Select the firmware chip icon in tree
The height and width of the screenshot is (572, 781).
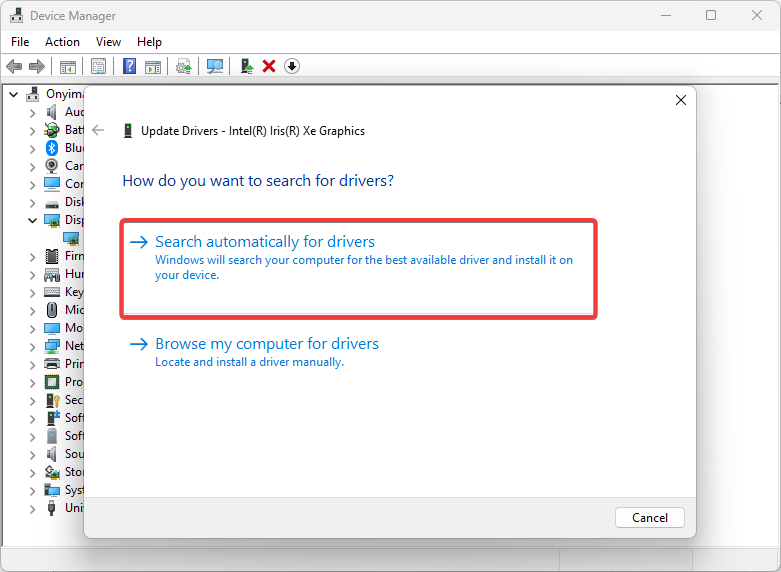(52, 256)
